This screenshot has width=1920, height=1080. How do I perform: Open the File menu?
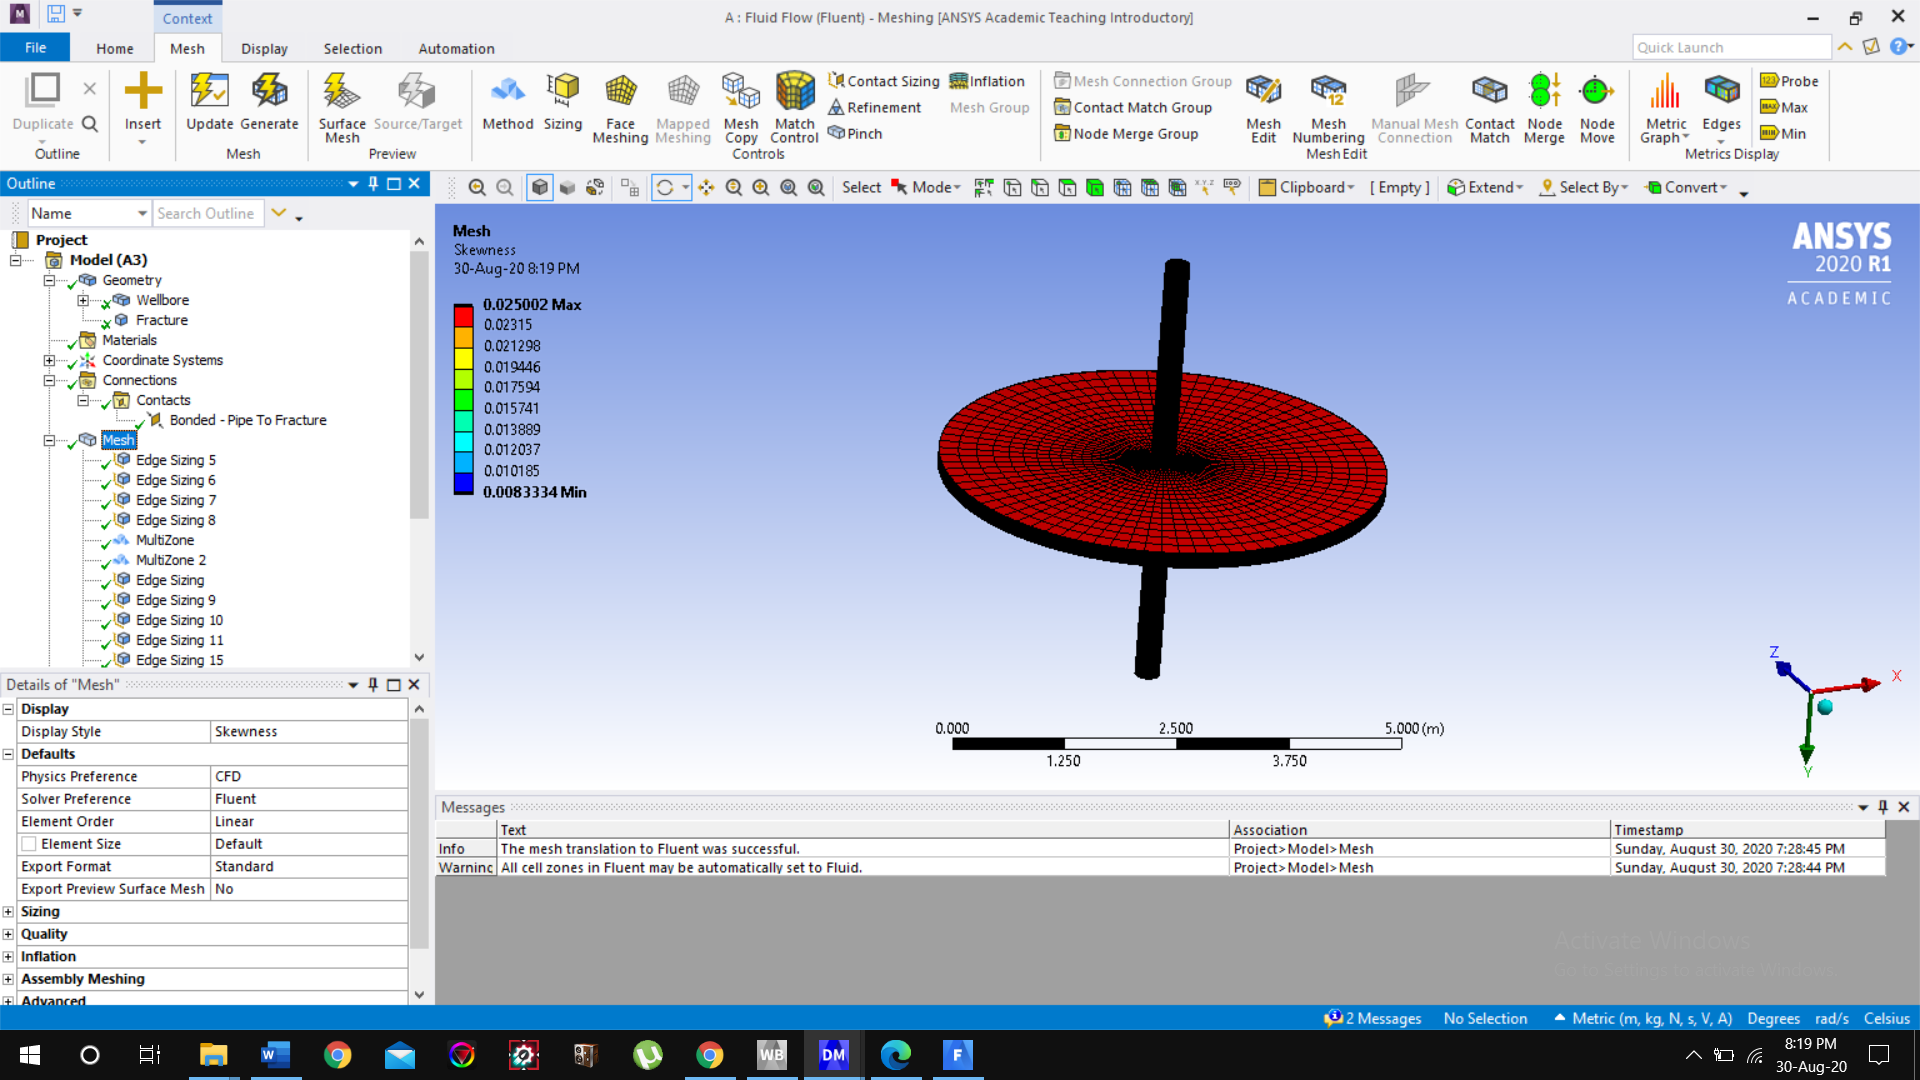(35, 48)
